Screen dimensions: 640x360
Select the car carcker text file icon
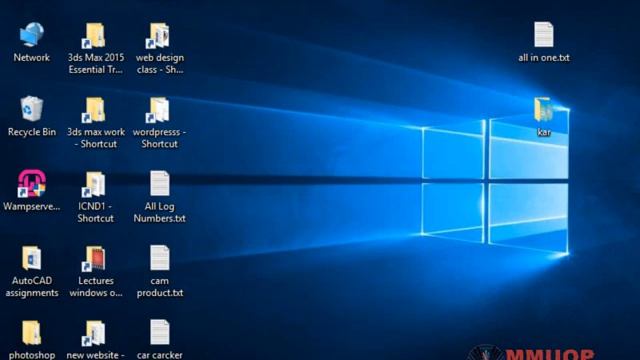click(x=160, y=332)
